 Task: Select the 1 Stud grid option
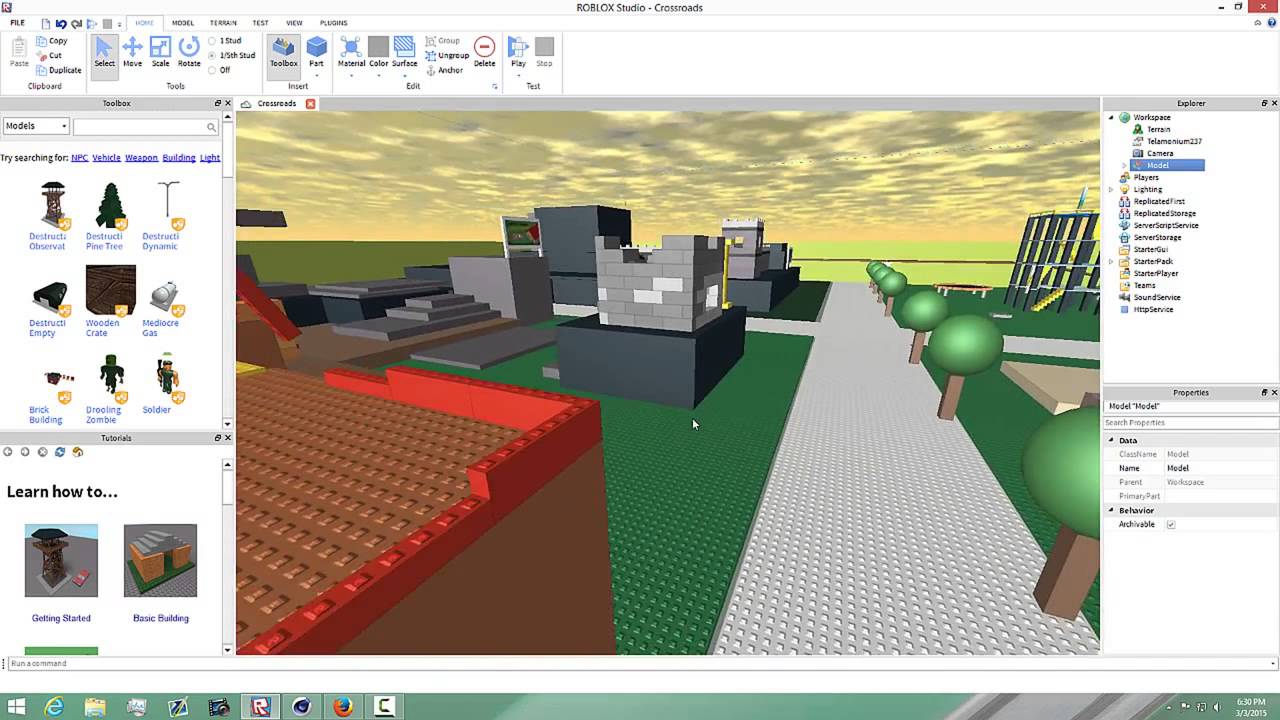click(x=225, y=41)
